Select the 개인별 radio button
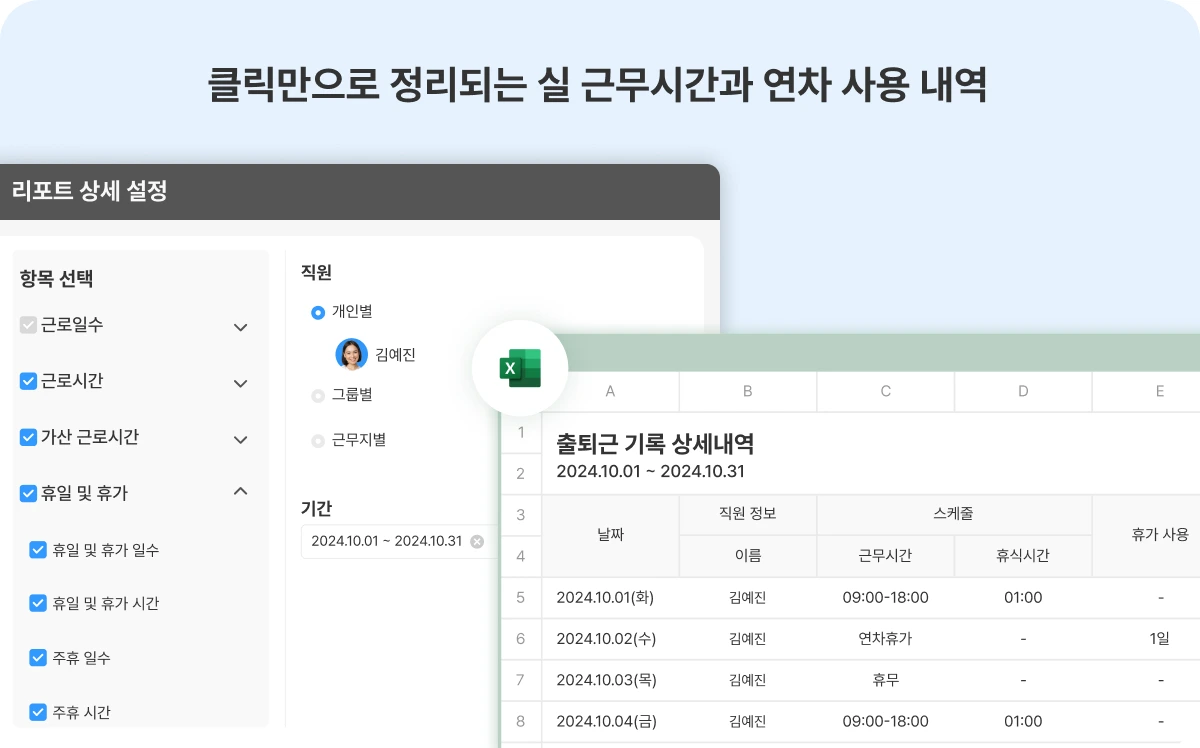 tap(318, 312)
